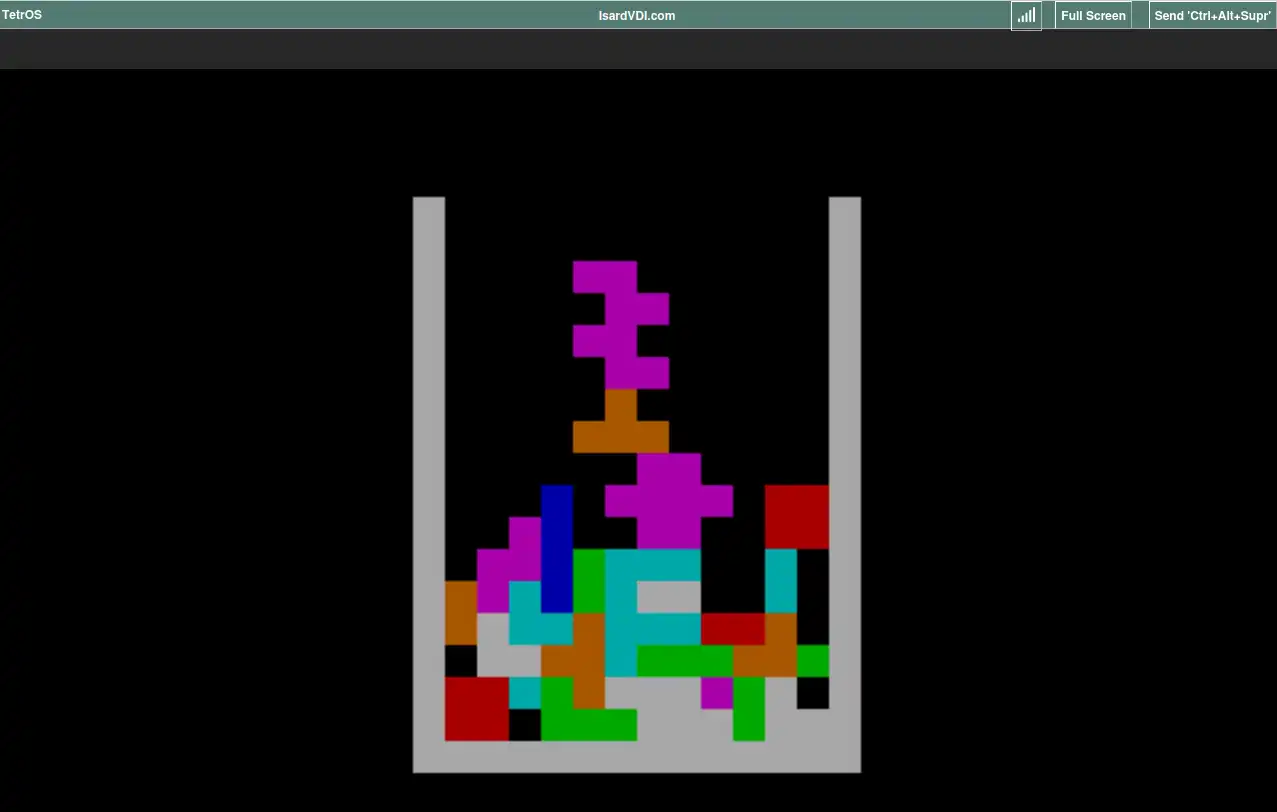Click the dark blue vertical bar piece
This screenshot has height=812, width=1277.
pos(557,549)
